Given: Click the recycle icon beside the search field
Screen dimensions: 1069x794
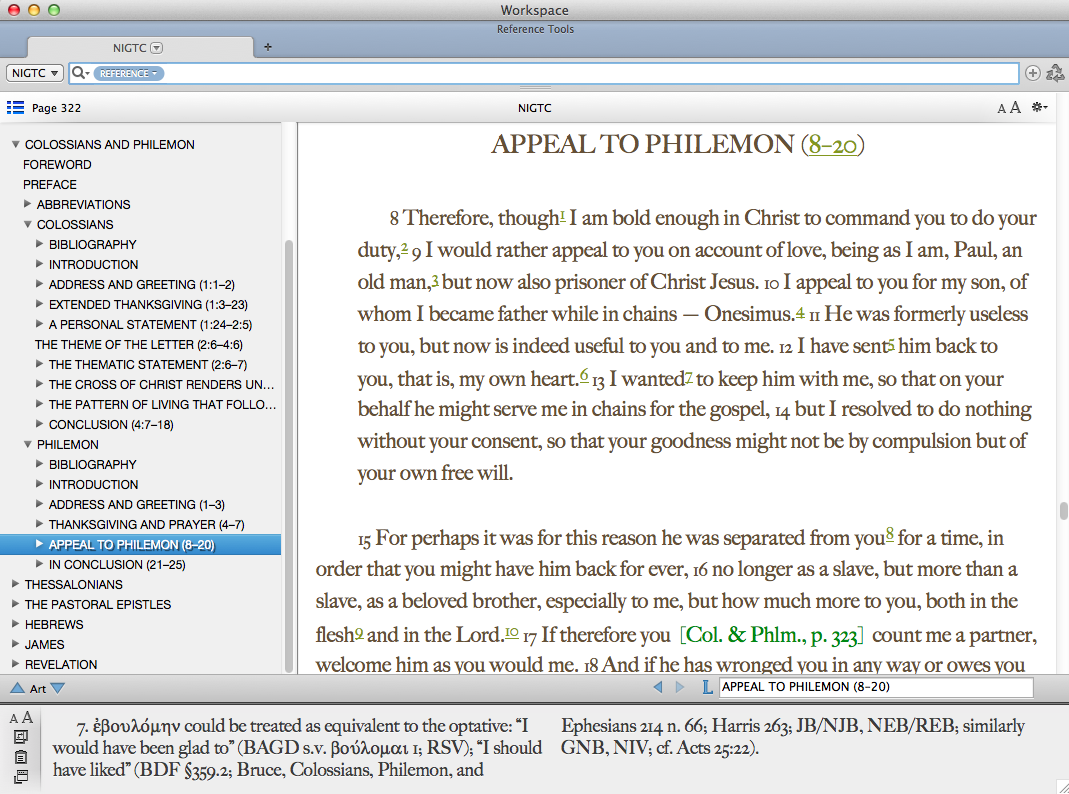Looking at the screenshot, I should pyautogui.click(x=1055, y=73).
